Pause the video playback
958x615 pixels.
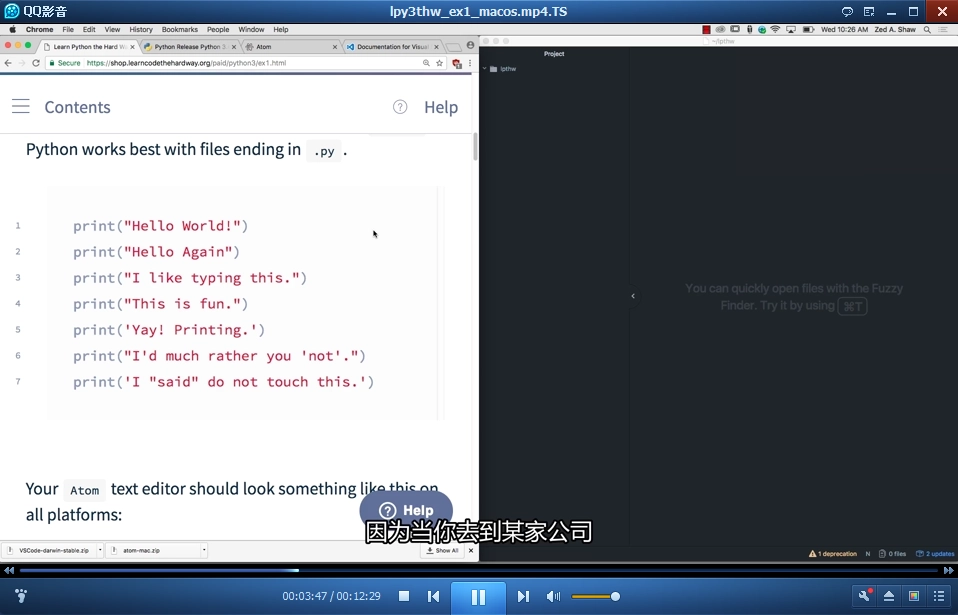(478, 596)
